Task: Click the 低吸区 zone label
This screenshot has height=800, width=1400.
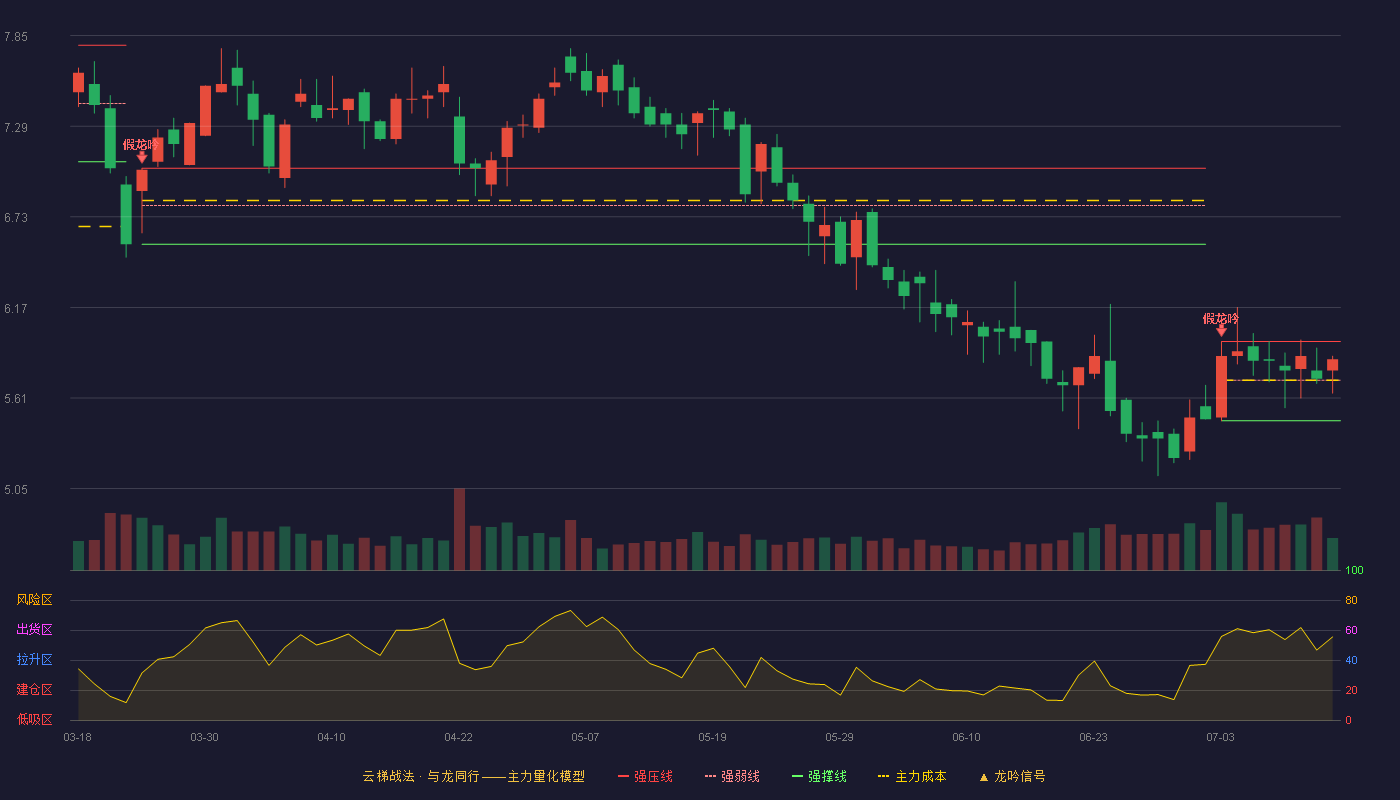Action: (x=34, y=720)
